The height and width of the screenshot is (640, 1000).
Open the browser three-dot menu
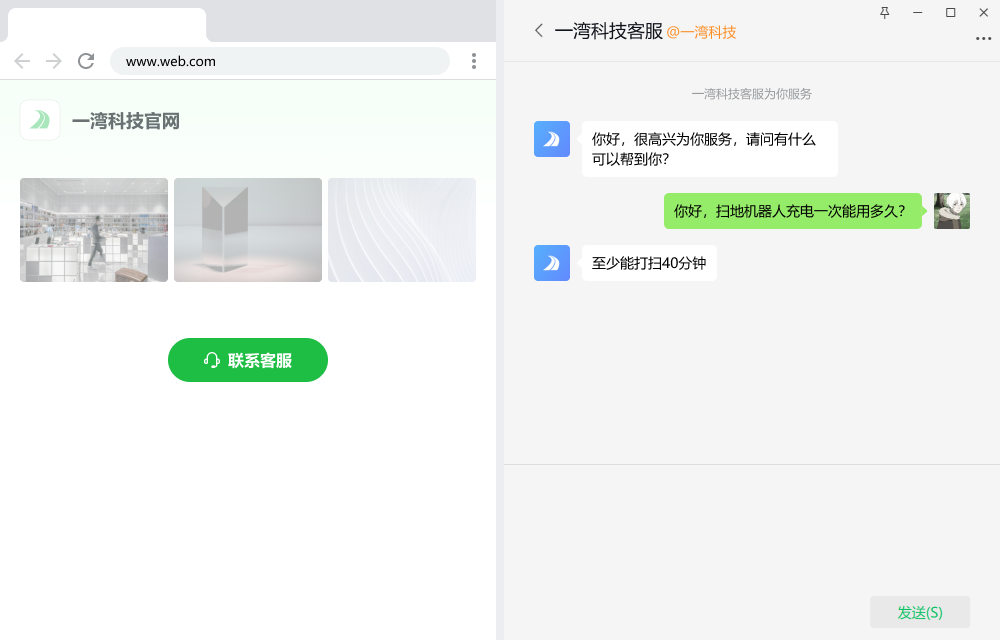[473, 60]
